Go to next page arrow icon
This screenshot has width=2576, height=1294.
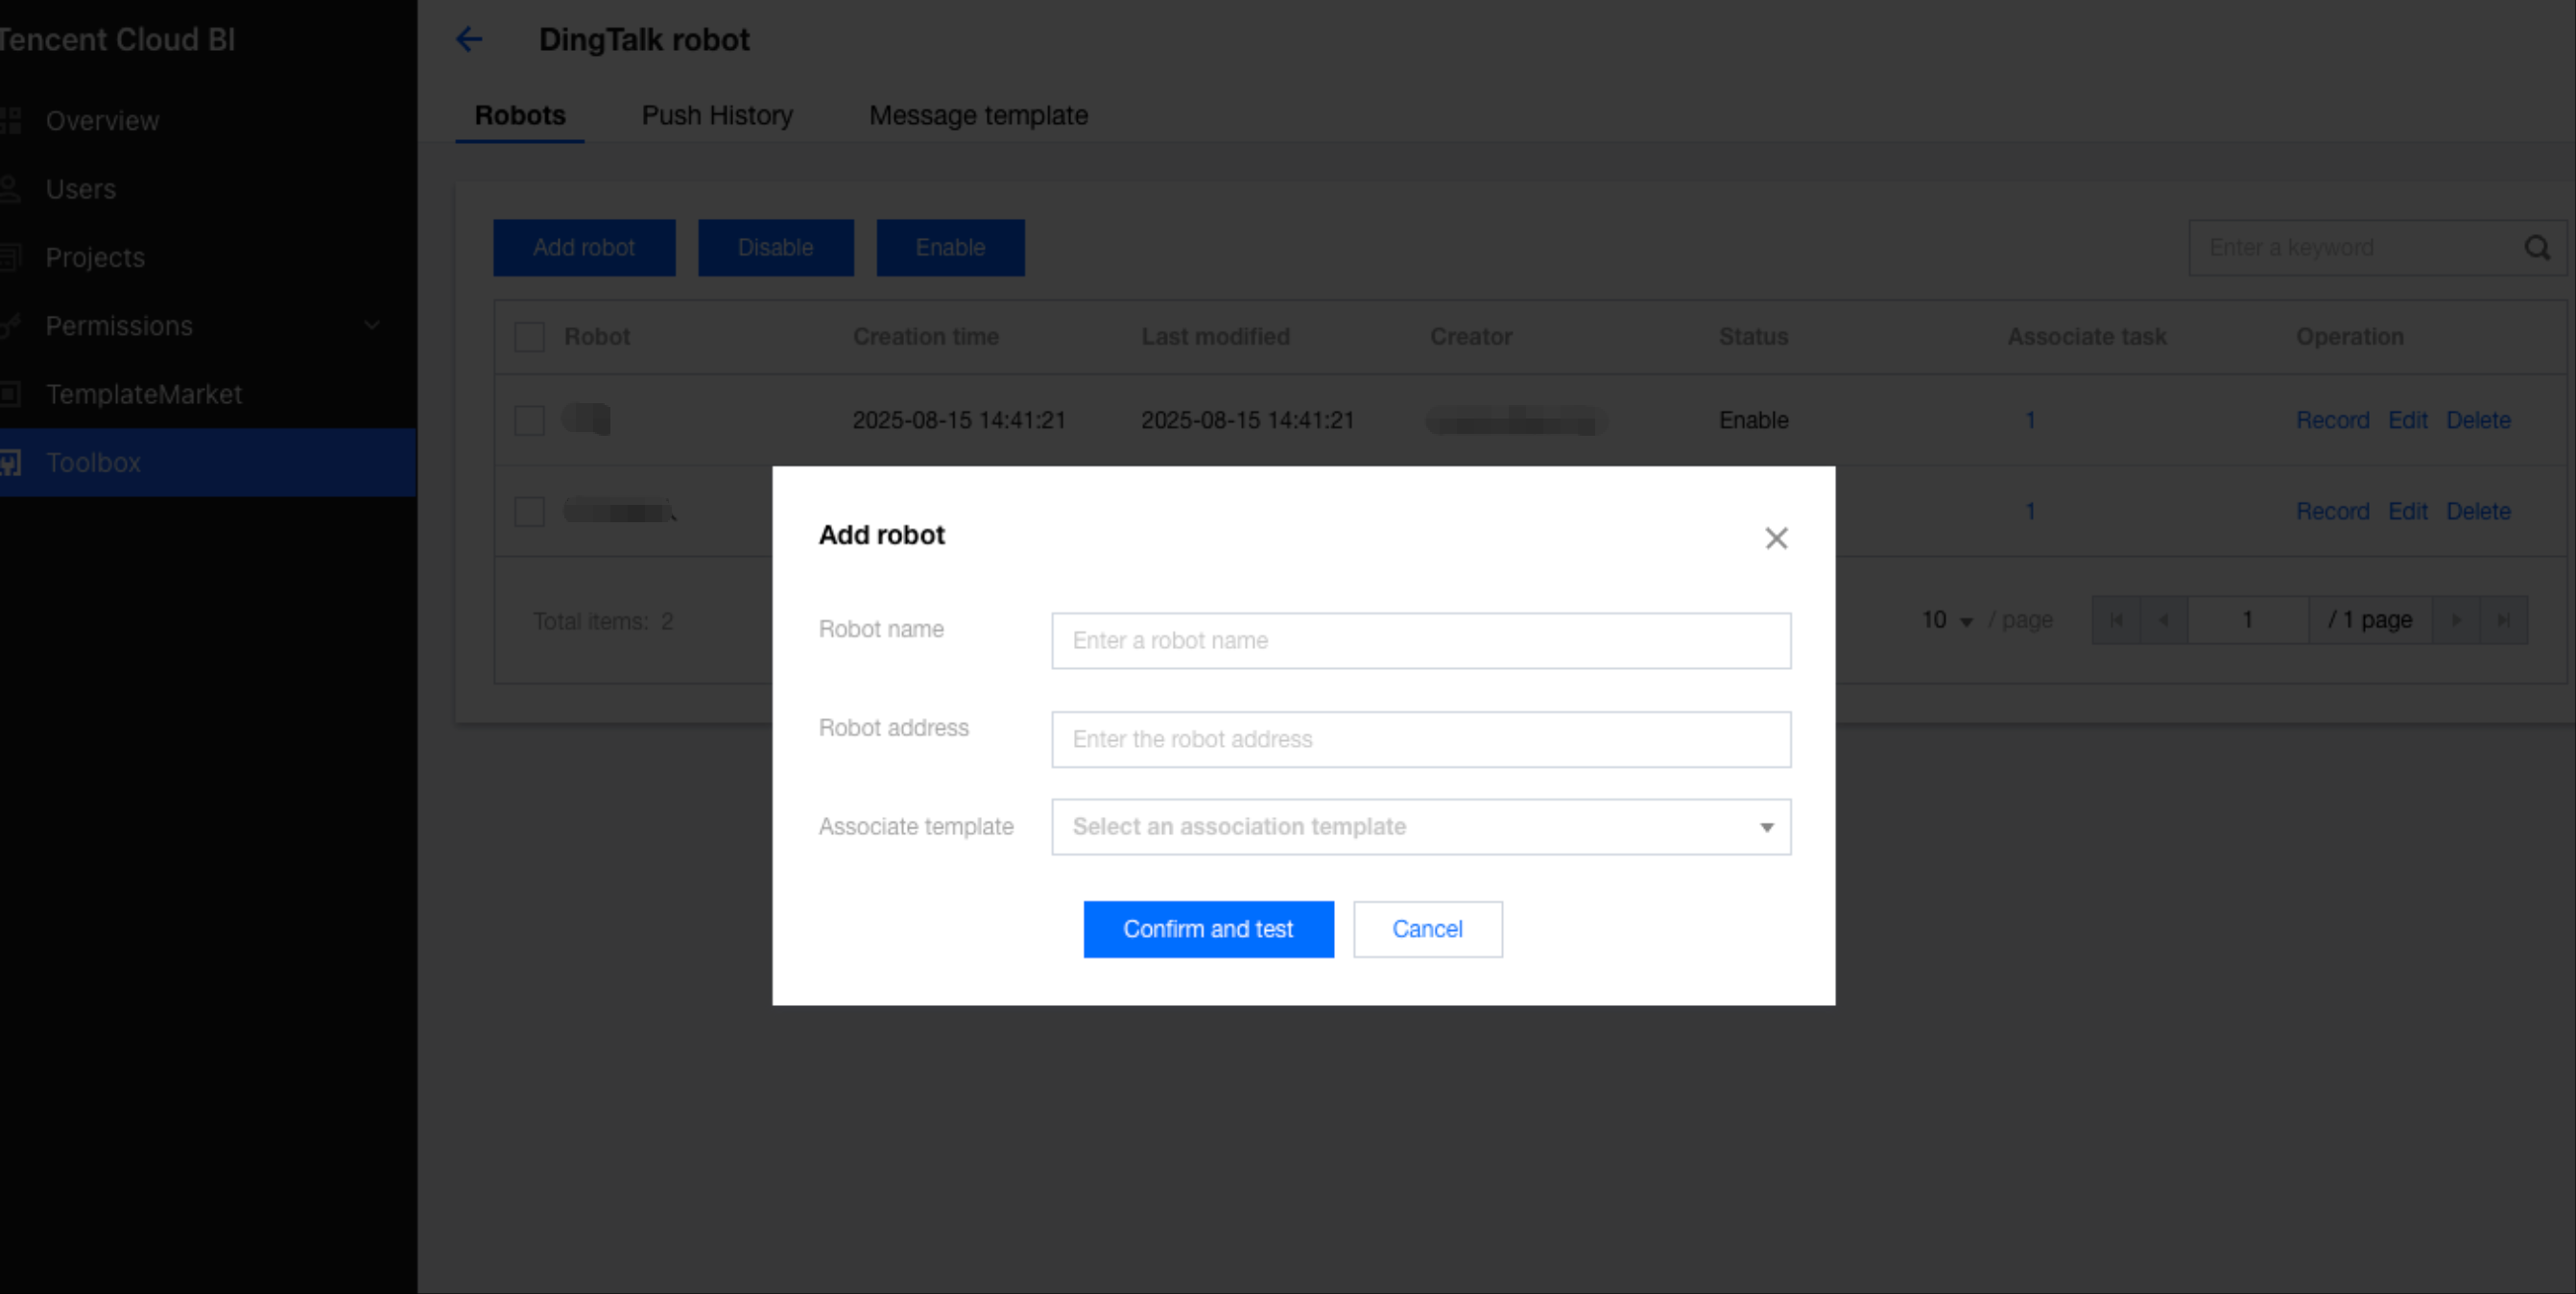[2456, 620]
